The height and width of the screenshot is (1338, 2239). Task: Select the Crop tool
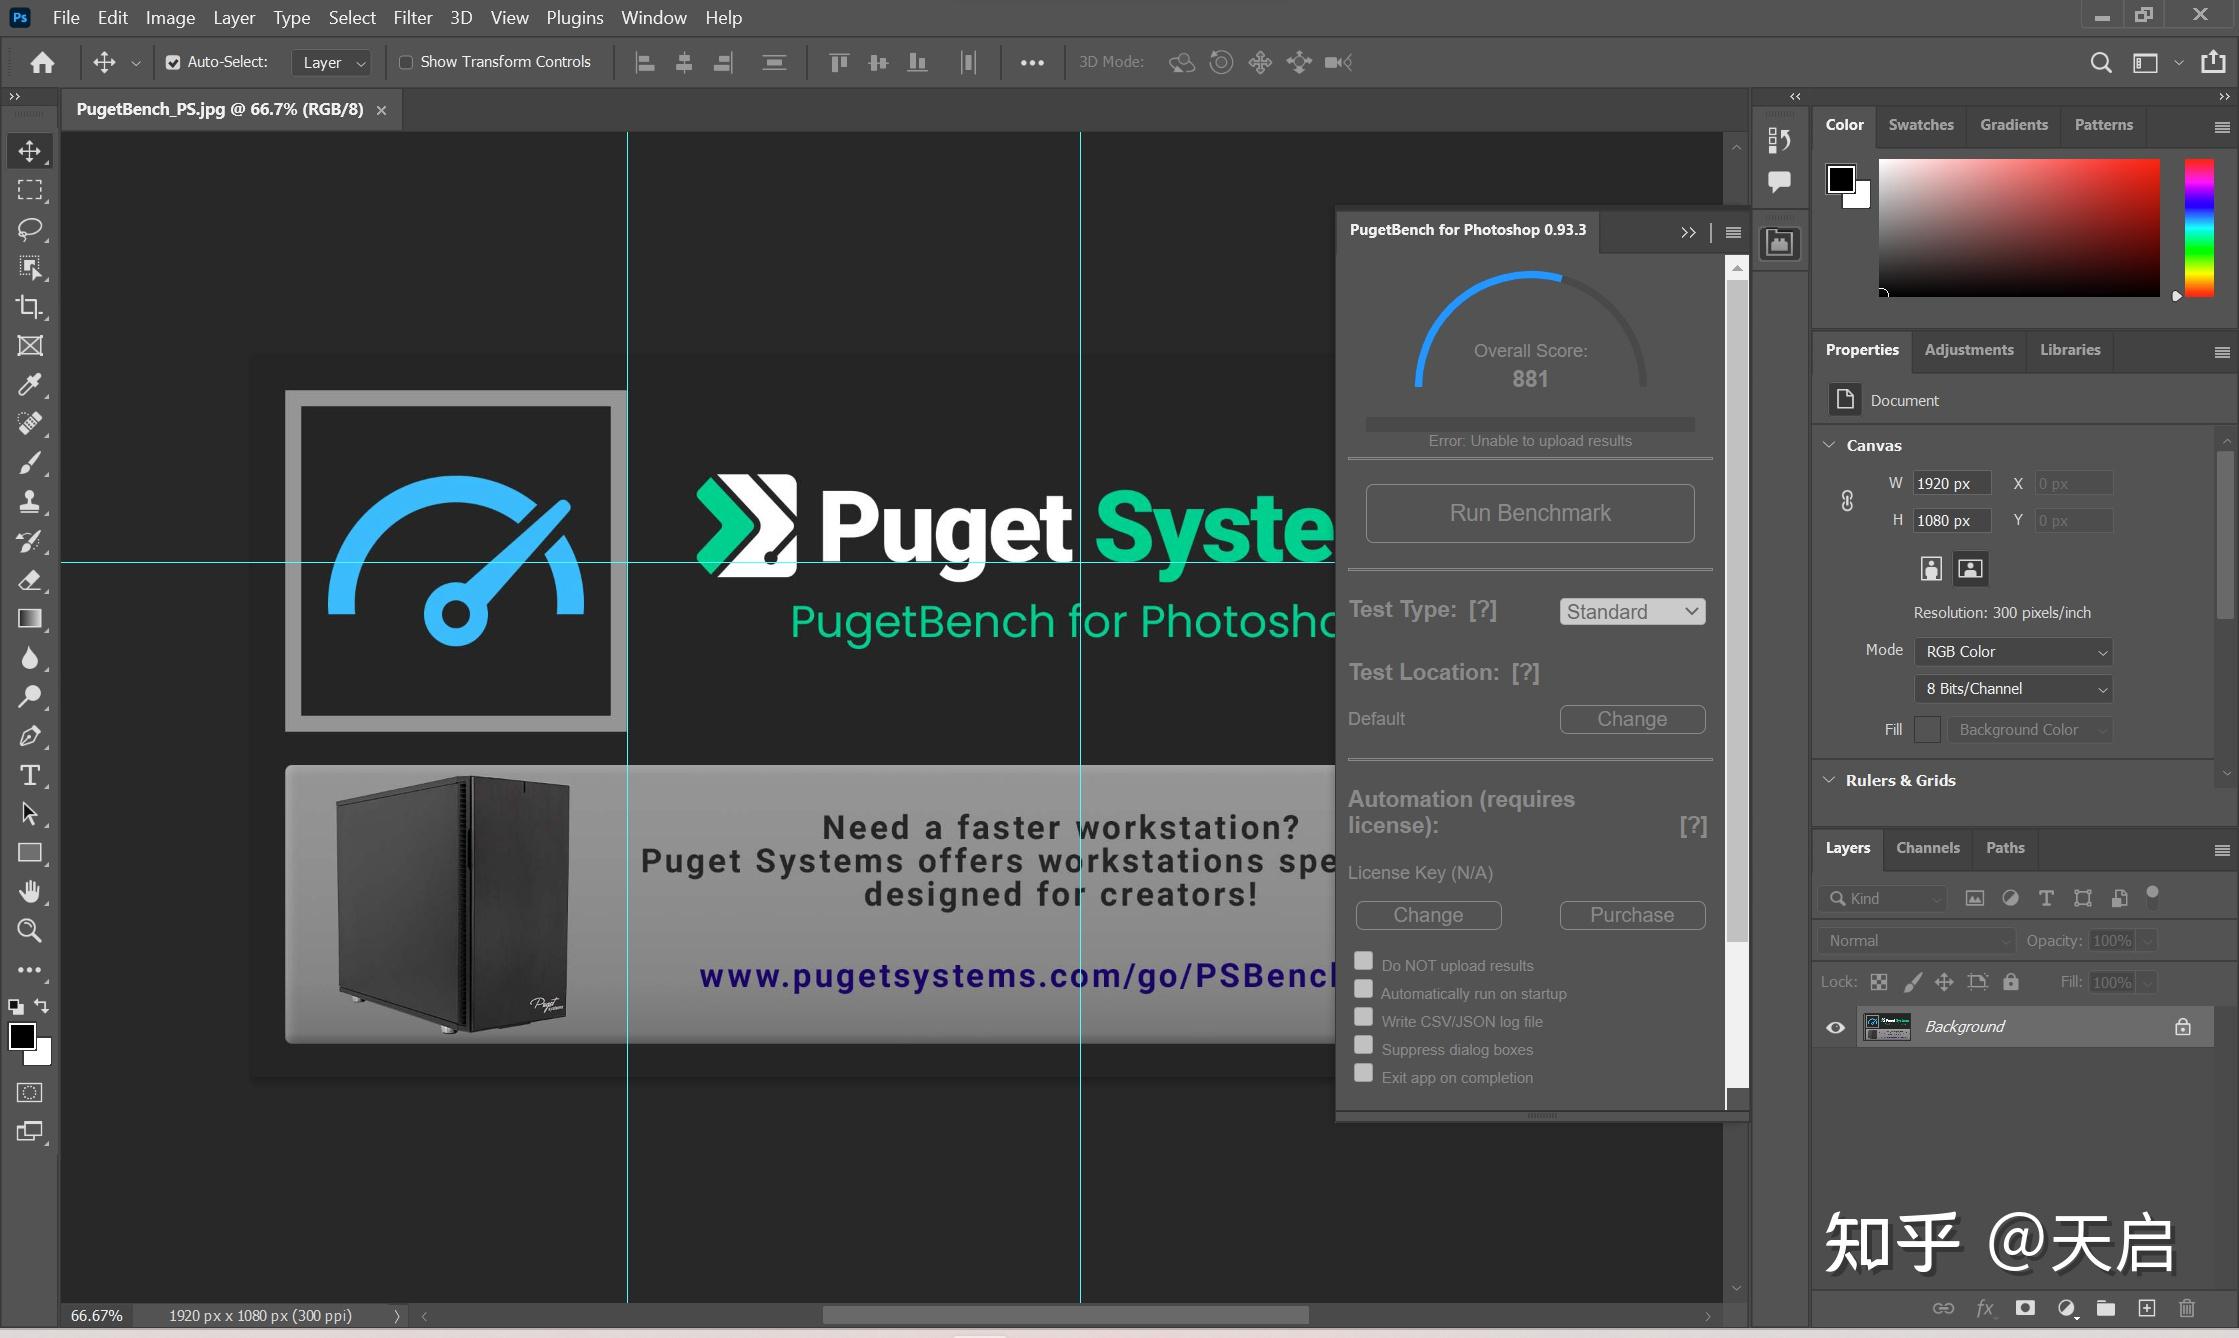[30, 307]
